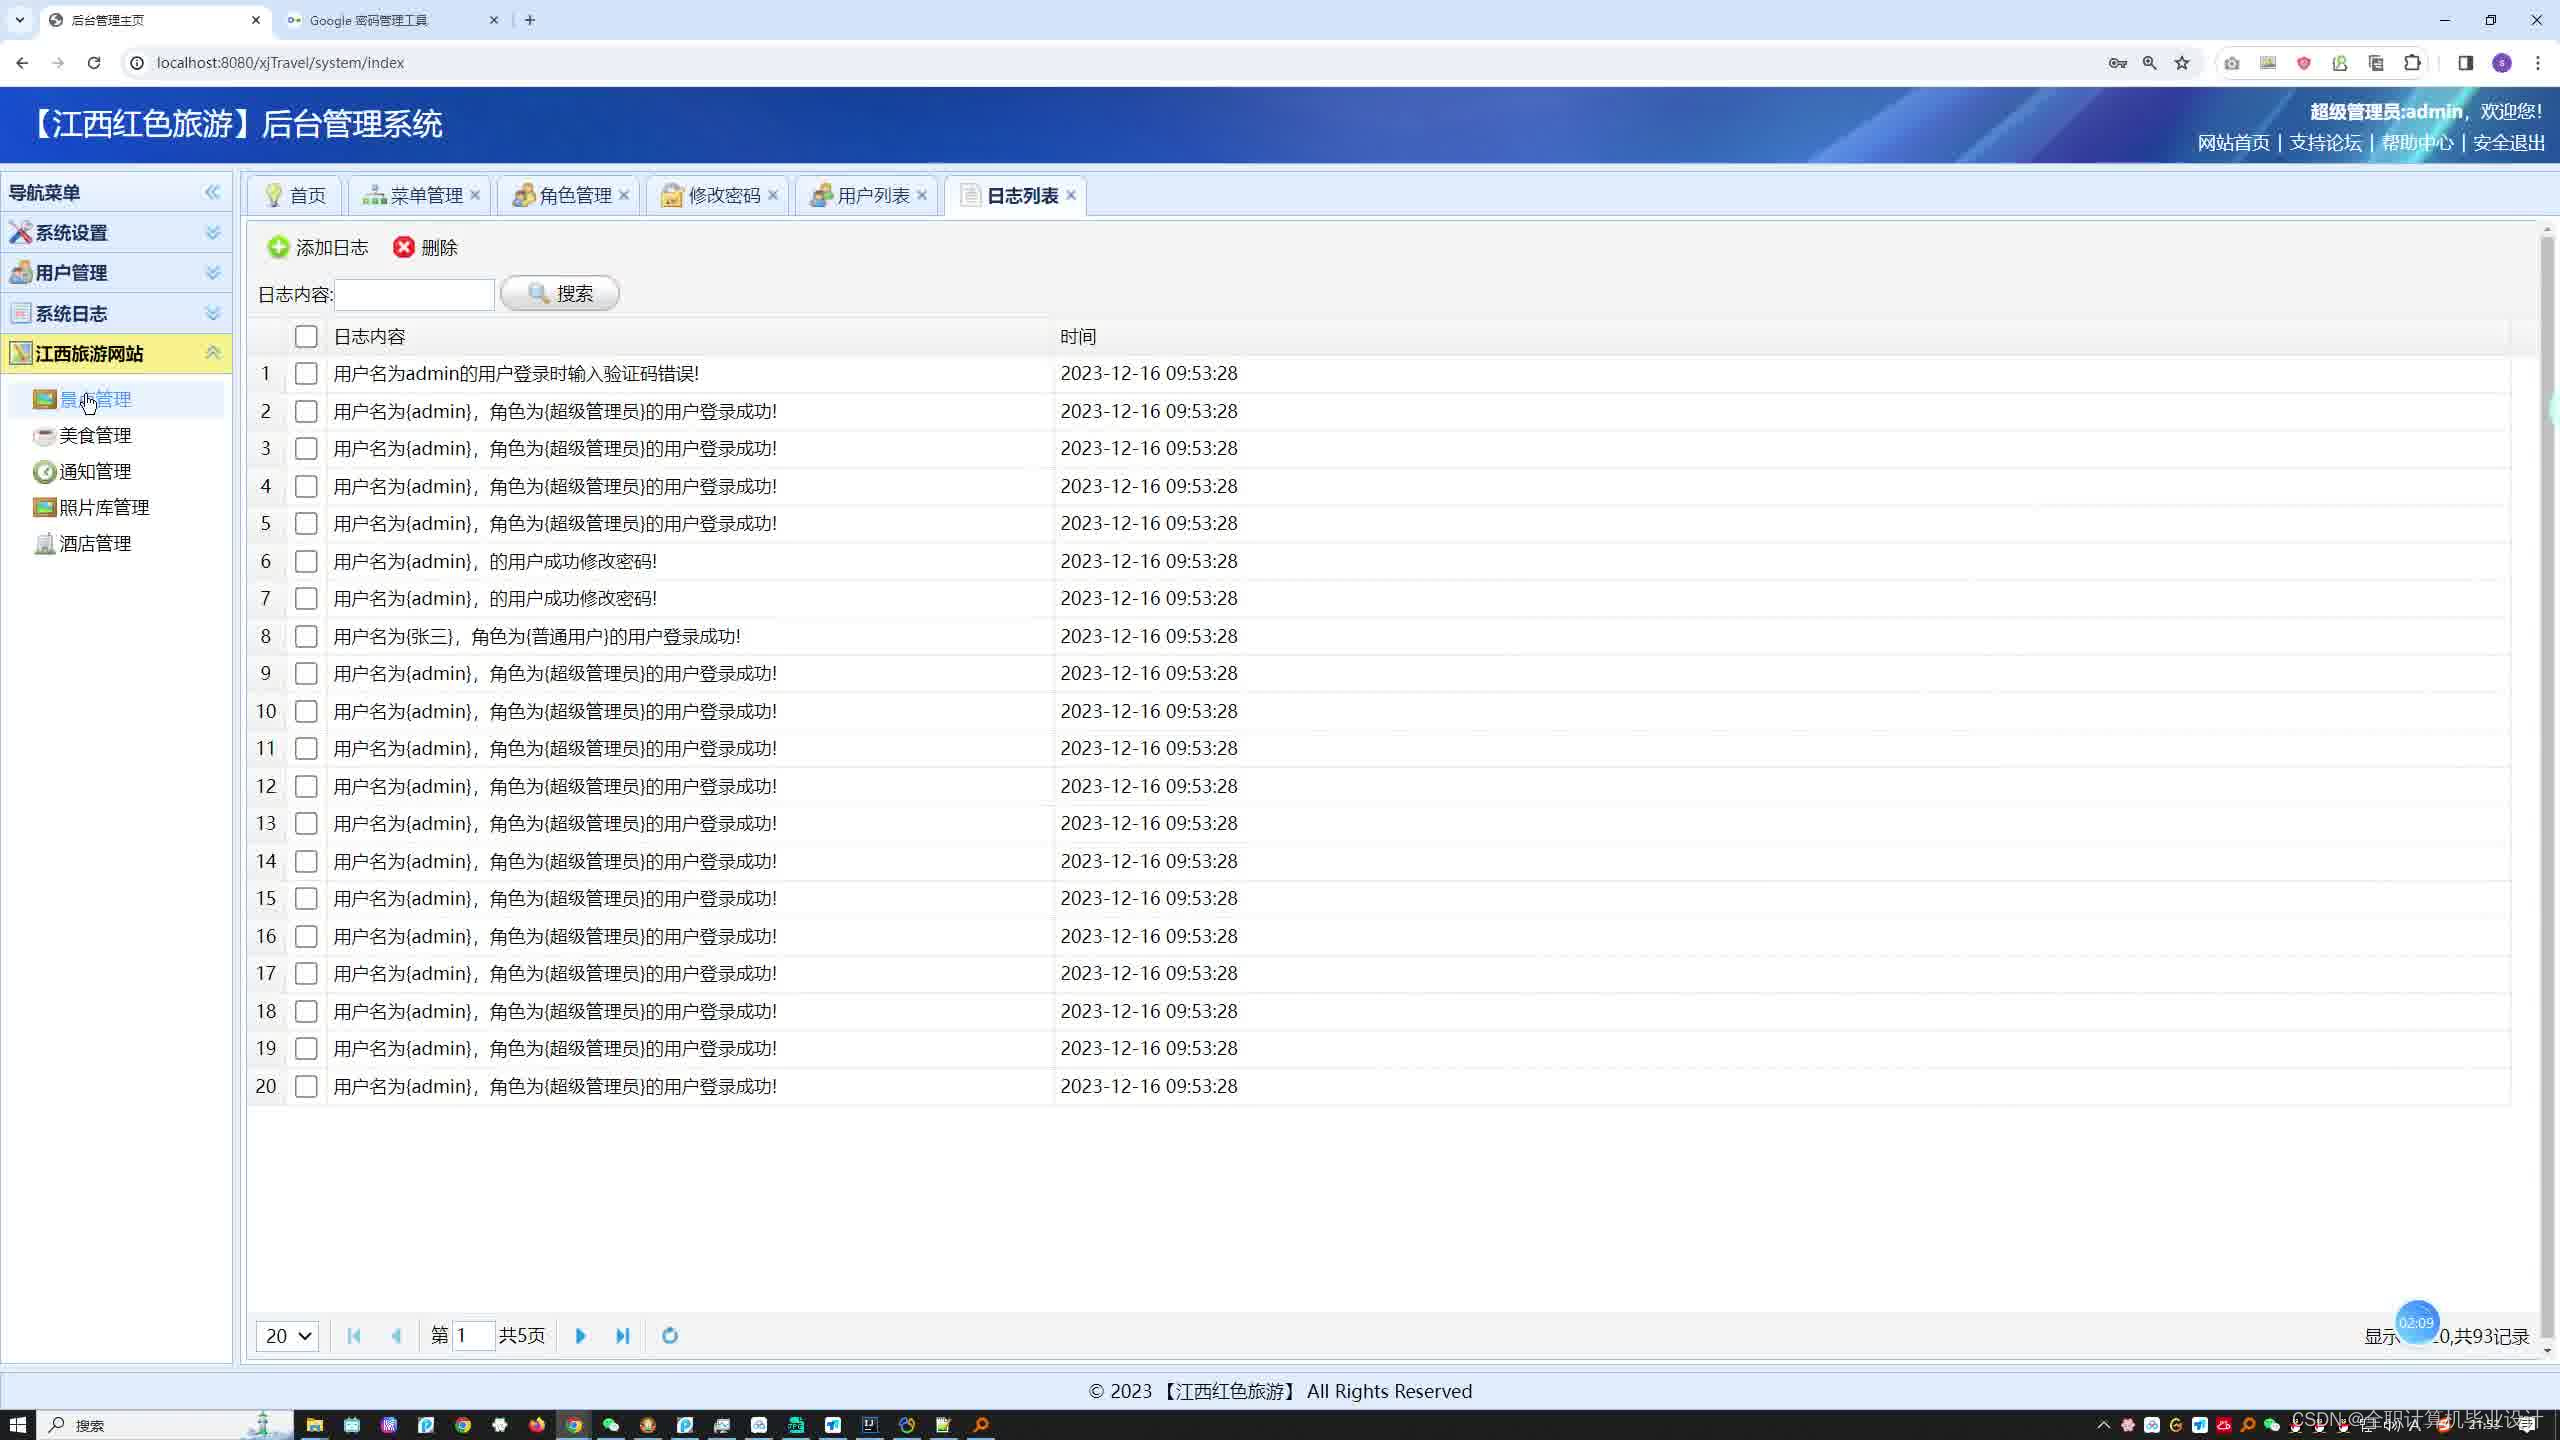The height and width of the screenshot is (1440, 2560).
Task: Click the red delete icon
Action: point(404,247)
